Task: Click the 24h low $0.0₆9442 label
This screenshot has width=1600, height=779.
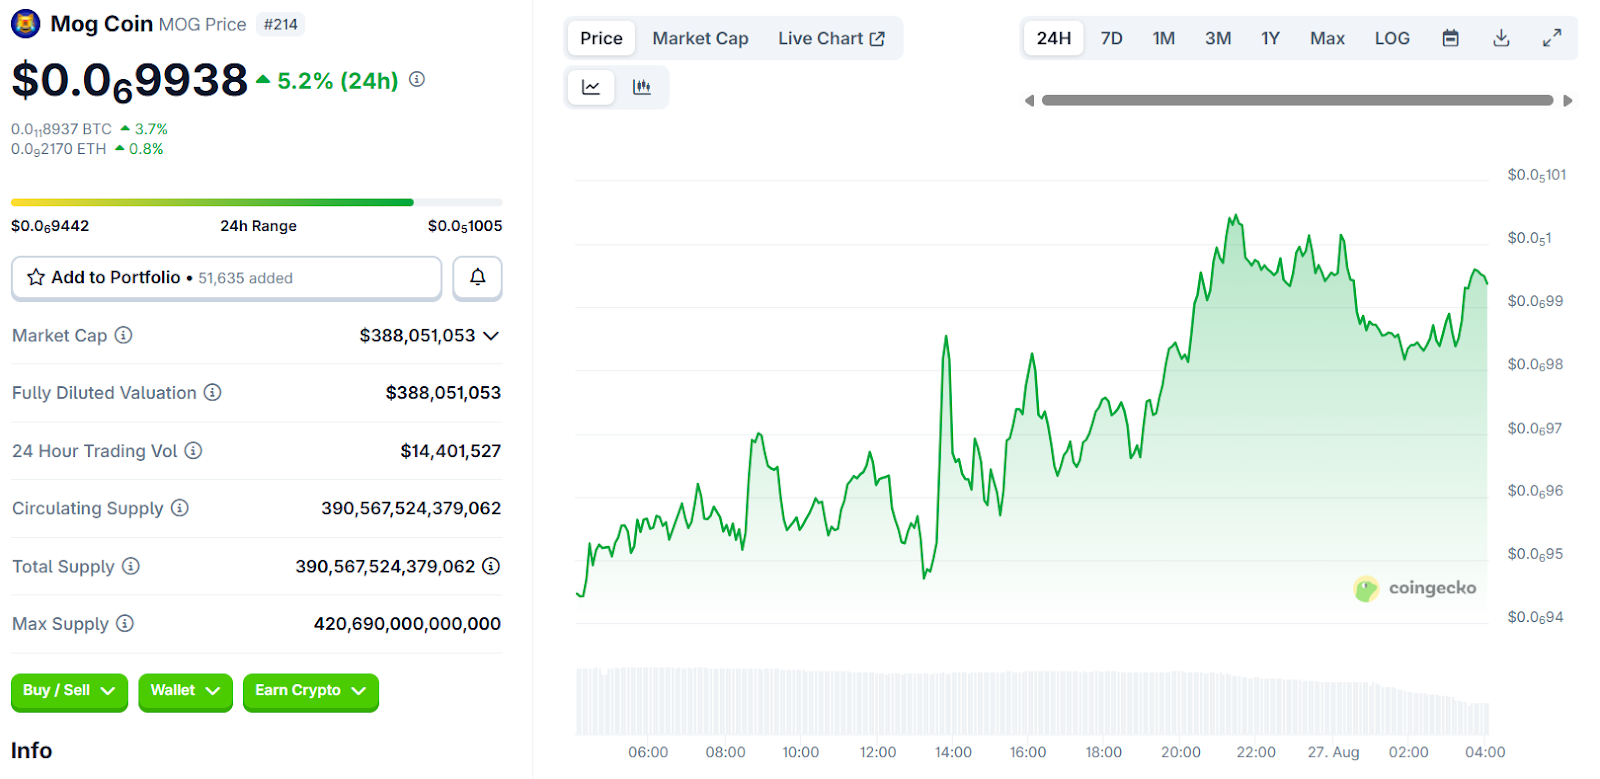Action: pos(50,226)
